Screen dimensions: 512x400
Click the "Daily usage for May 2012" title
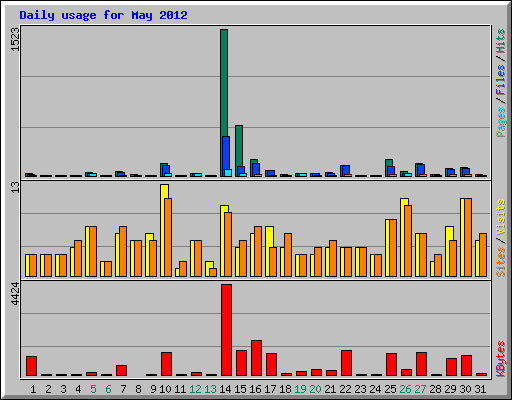(x=103, y=15)
